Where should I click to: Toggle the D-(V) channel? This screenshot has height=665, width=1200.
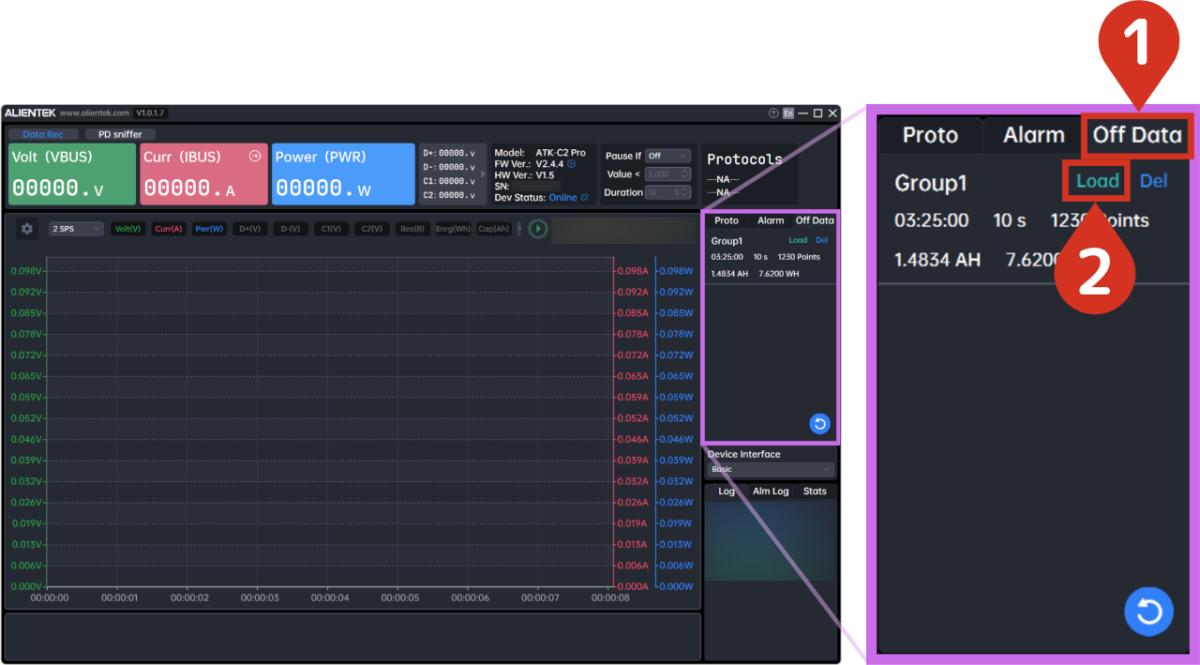[290, 229]
